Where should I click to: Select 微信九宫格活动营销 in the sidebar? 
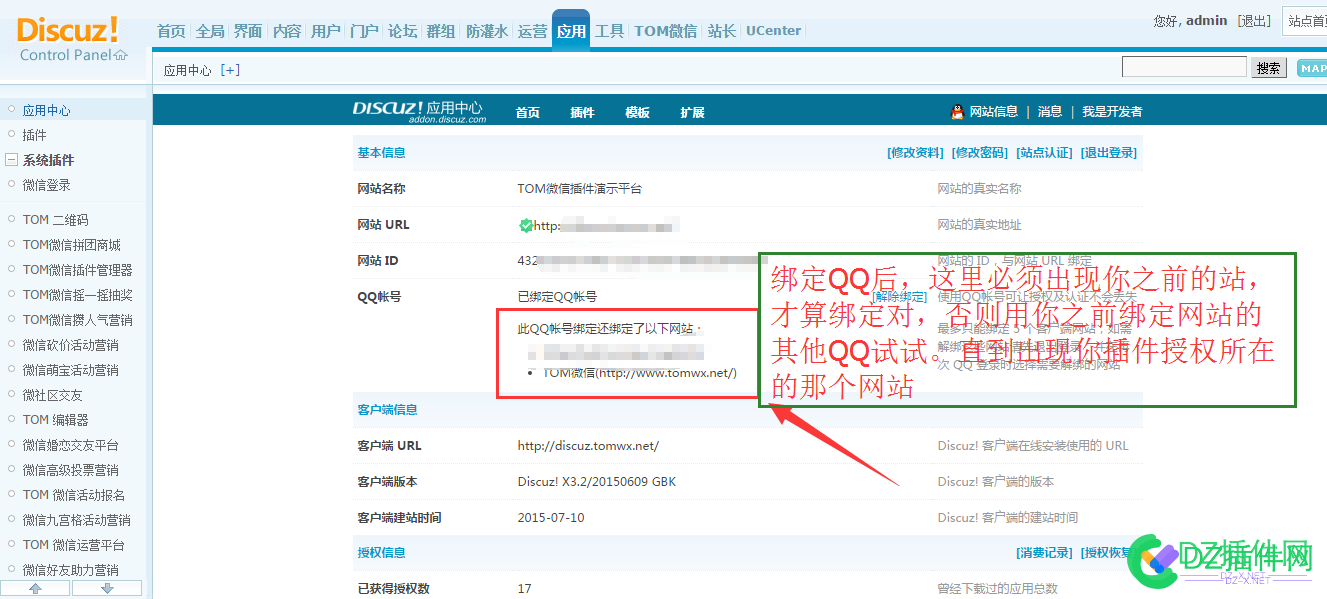click(x=77, y=520)
